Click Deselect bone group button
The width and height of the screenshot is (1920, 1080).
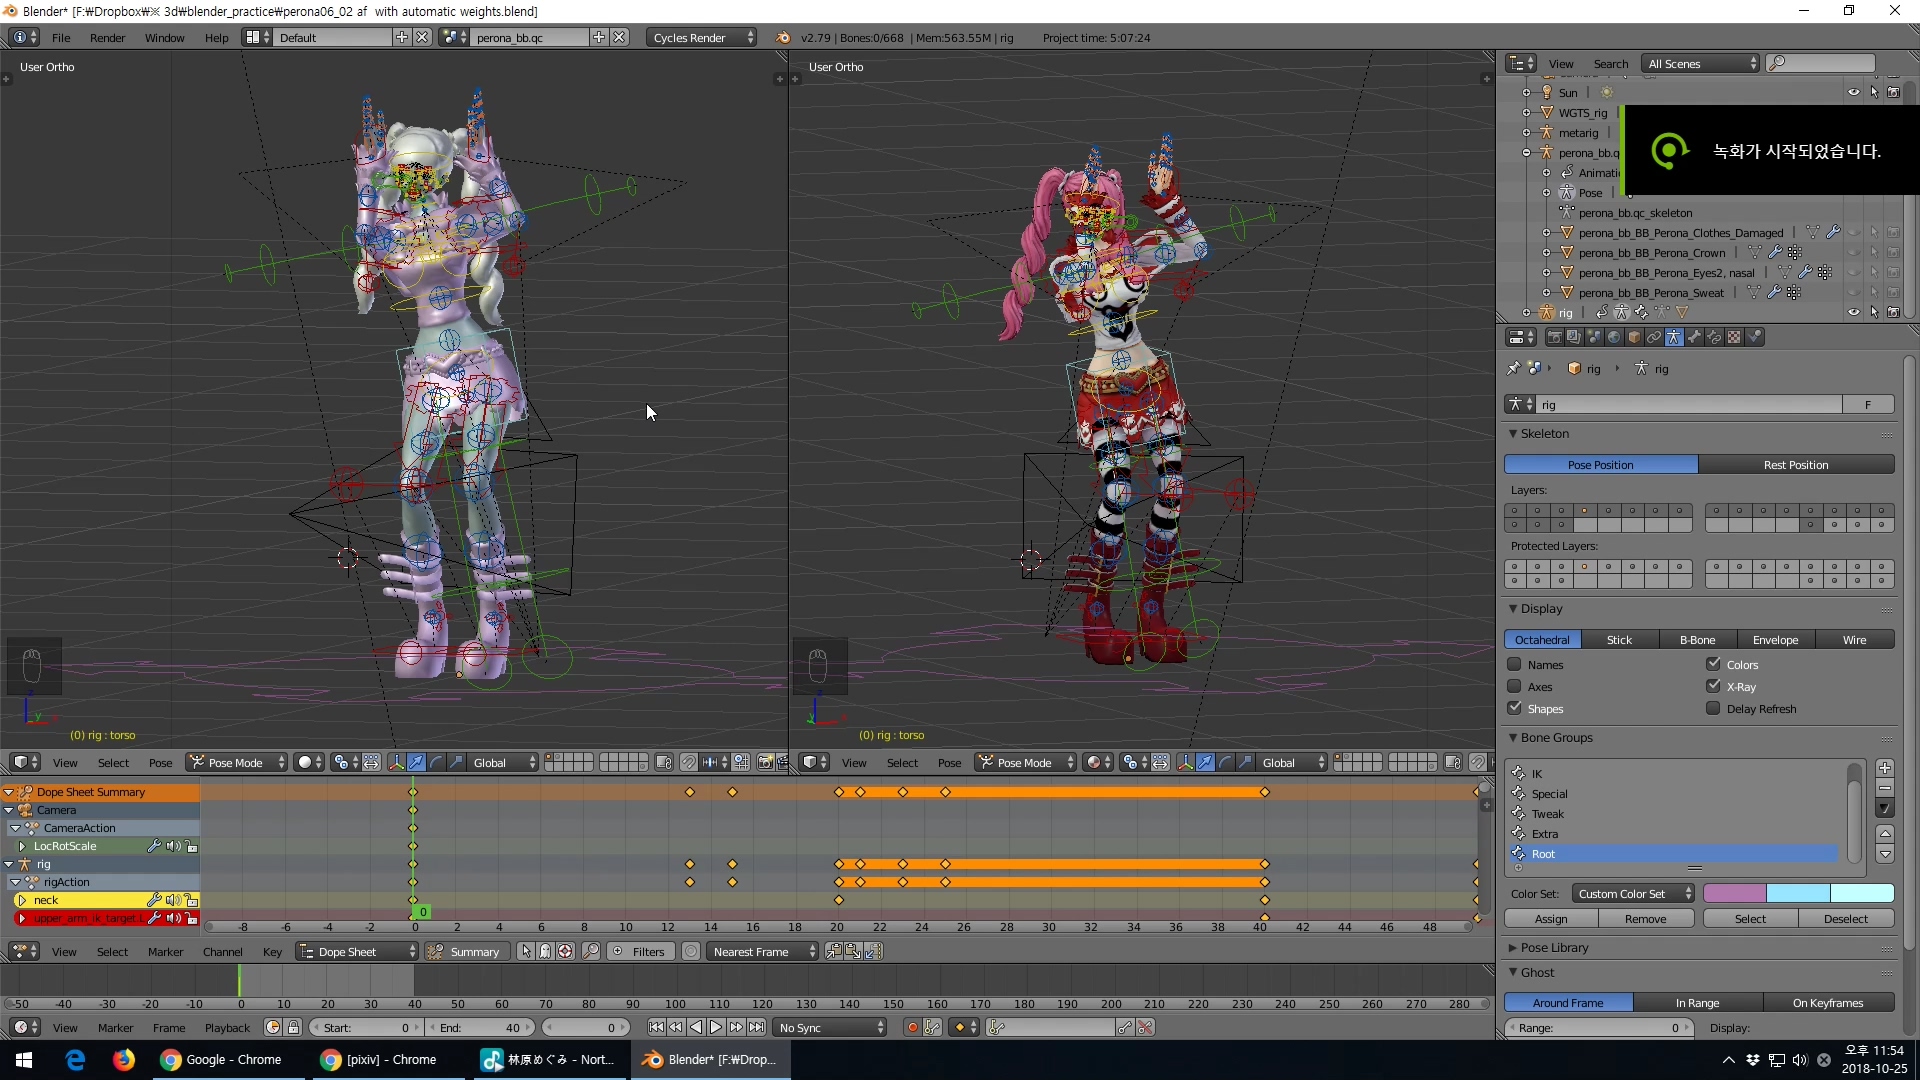click(1846, 918)
